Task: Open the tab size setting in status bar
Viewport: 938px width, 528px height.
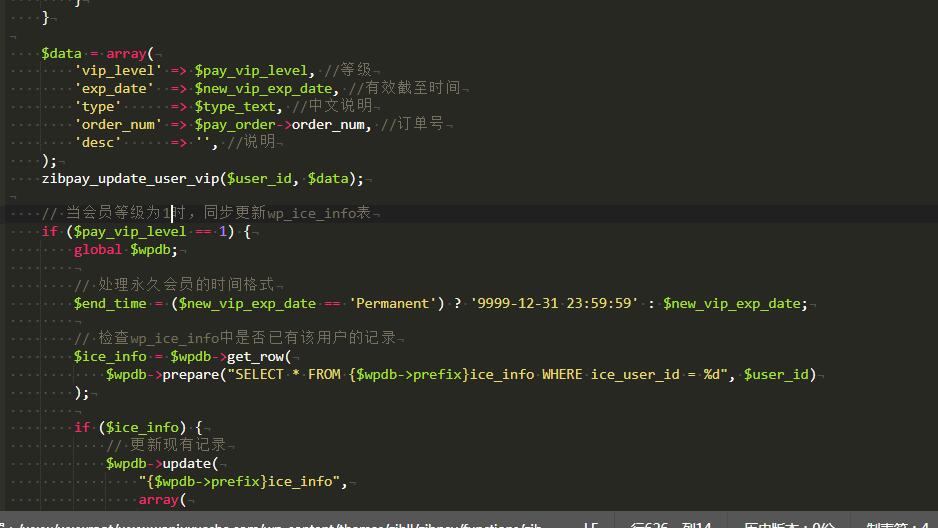Action: (x=897, y=525)
